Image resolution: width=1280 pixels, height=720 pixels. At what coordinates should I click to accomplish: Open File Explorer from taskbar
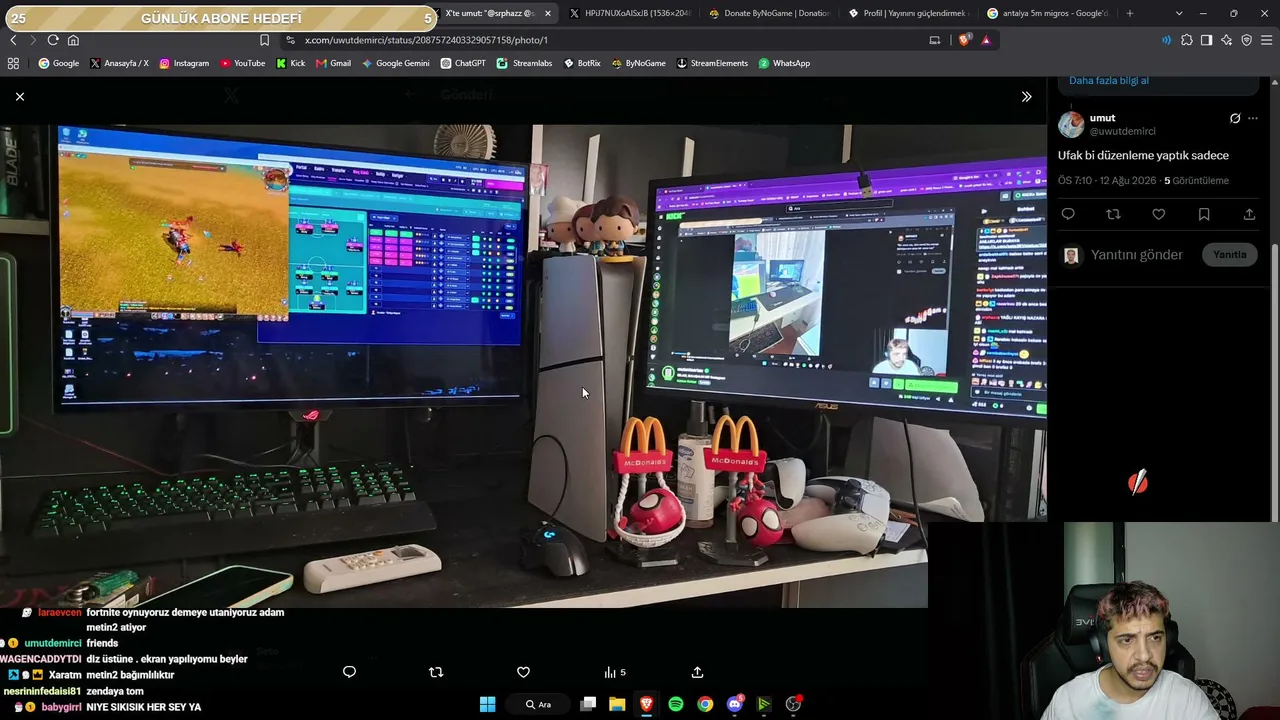617,704
